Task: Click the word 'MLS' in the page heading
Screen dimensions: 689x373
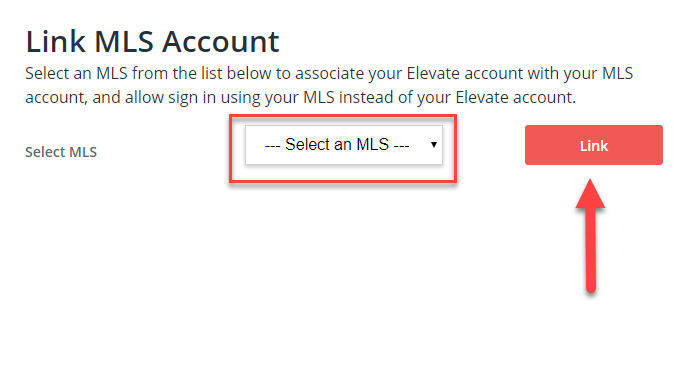Action: [x=124, y=42]
